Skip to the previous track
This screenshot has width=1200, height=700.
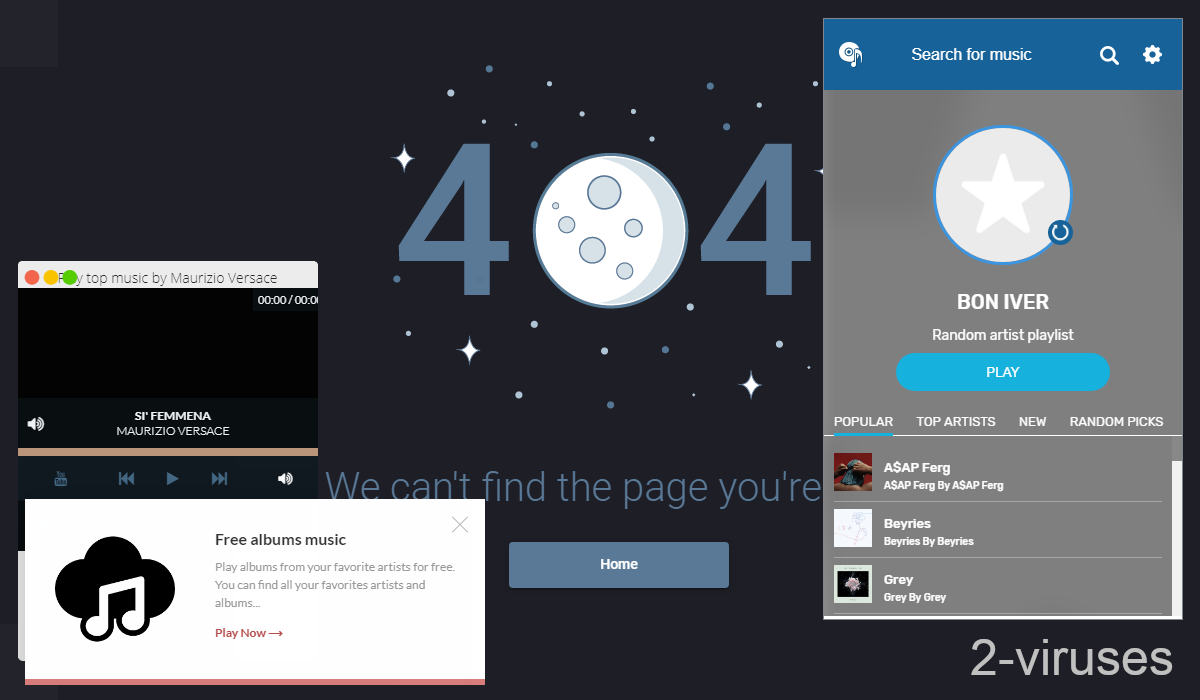point(126,479)
